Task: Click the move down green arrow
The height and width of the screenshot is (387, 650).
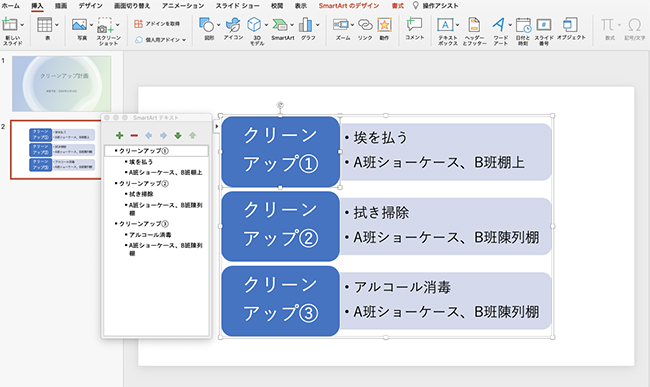Action: [x=178, y=135]
